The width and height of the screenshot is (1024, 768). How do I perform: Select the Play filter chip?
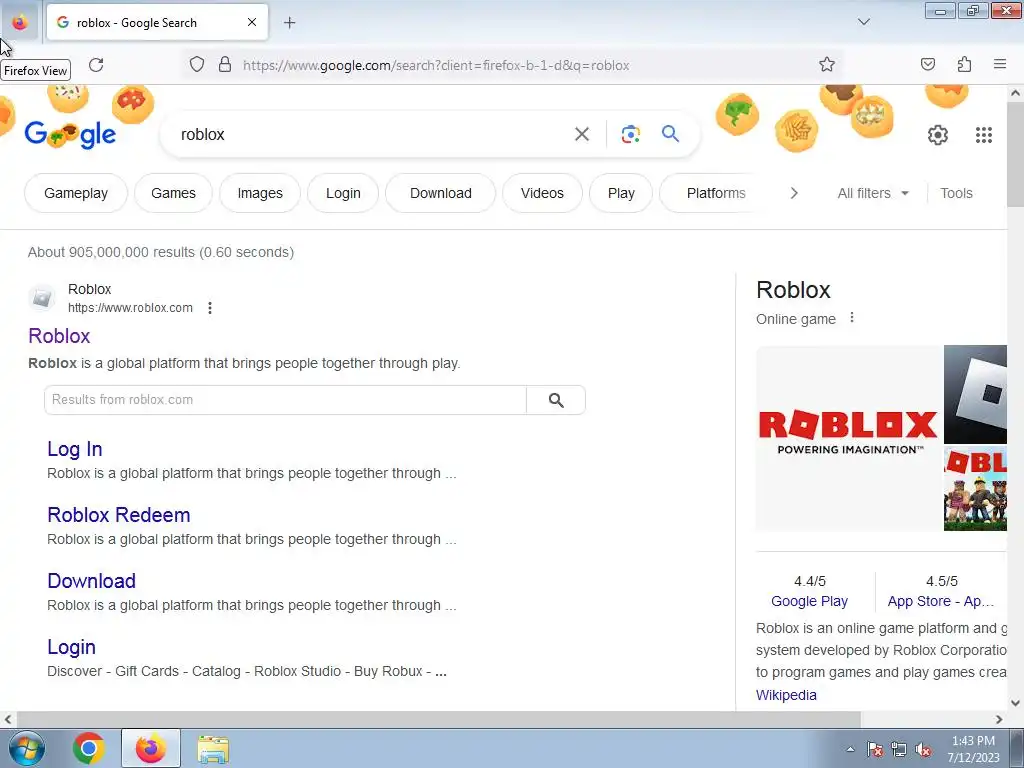coord(620,193)
